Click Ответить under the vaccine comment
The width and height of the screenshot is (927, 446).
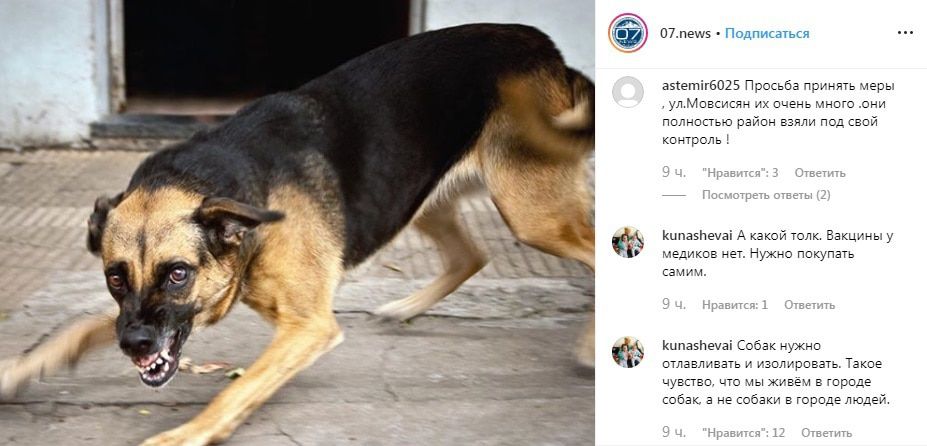tap(809, 305)
